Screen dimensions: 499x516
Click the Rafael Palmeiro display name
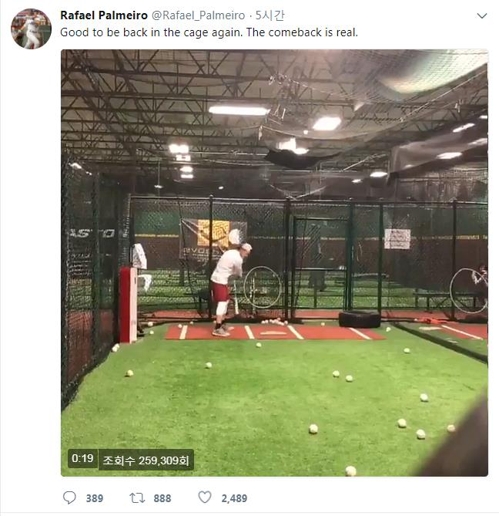[104, 15]
